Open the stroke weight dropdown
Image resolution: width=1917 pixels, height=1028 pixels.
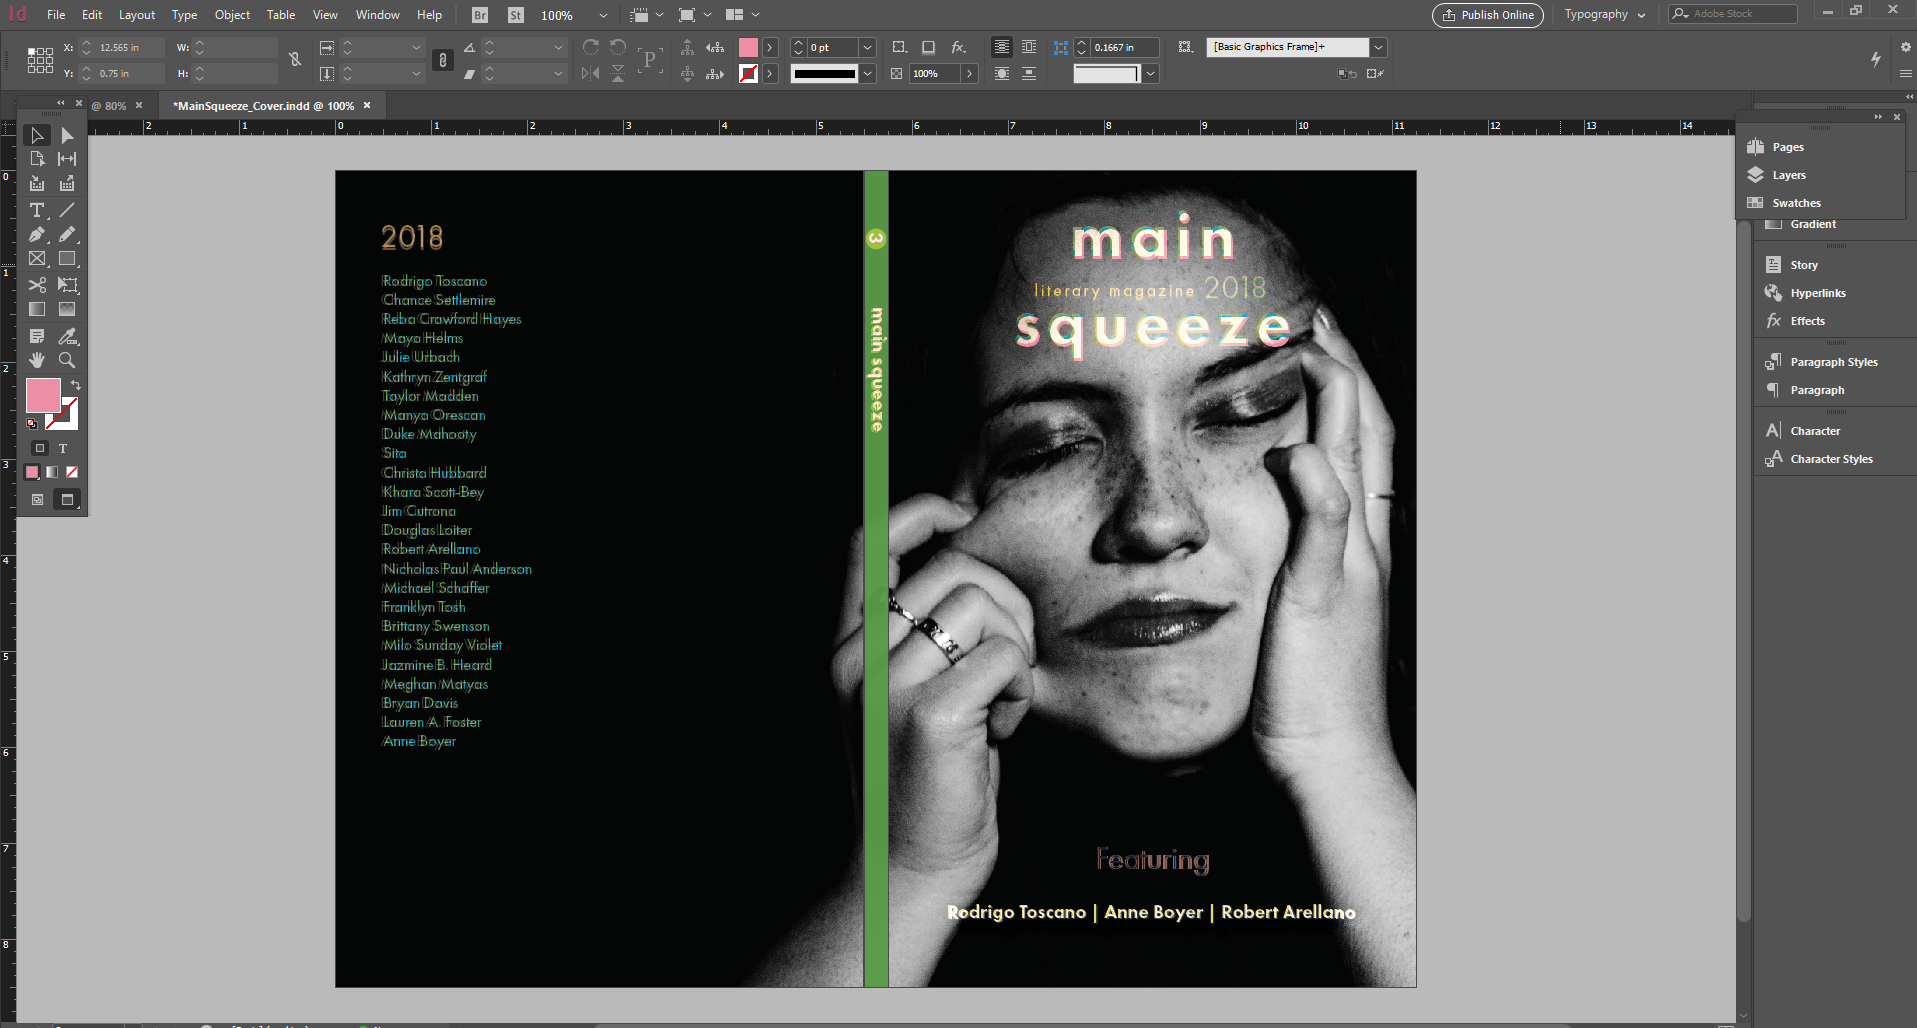[x=868, y=47]
